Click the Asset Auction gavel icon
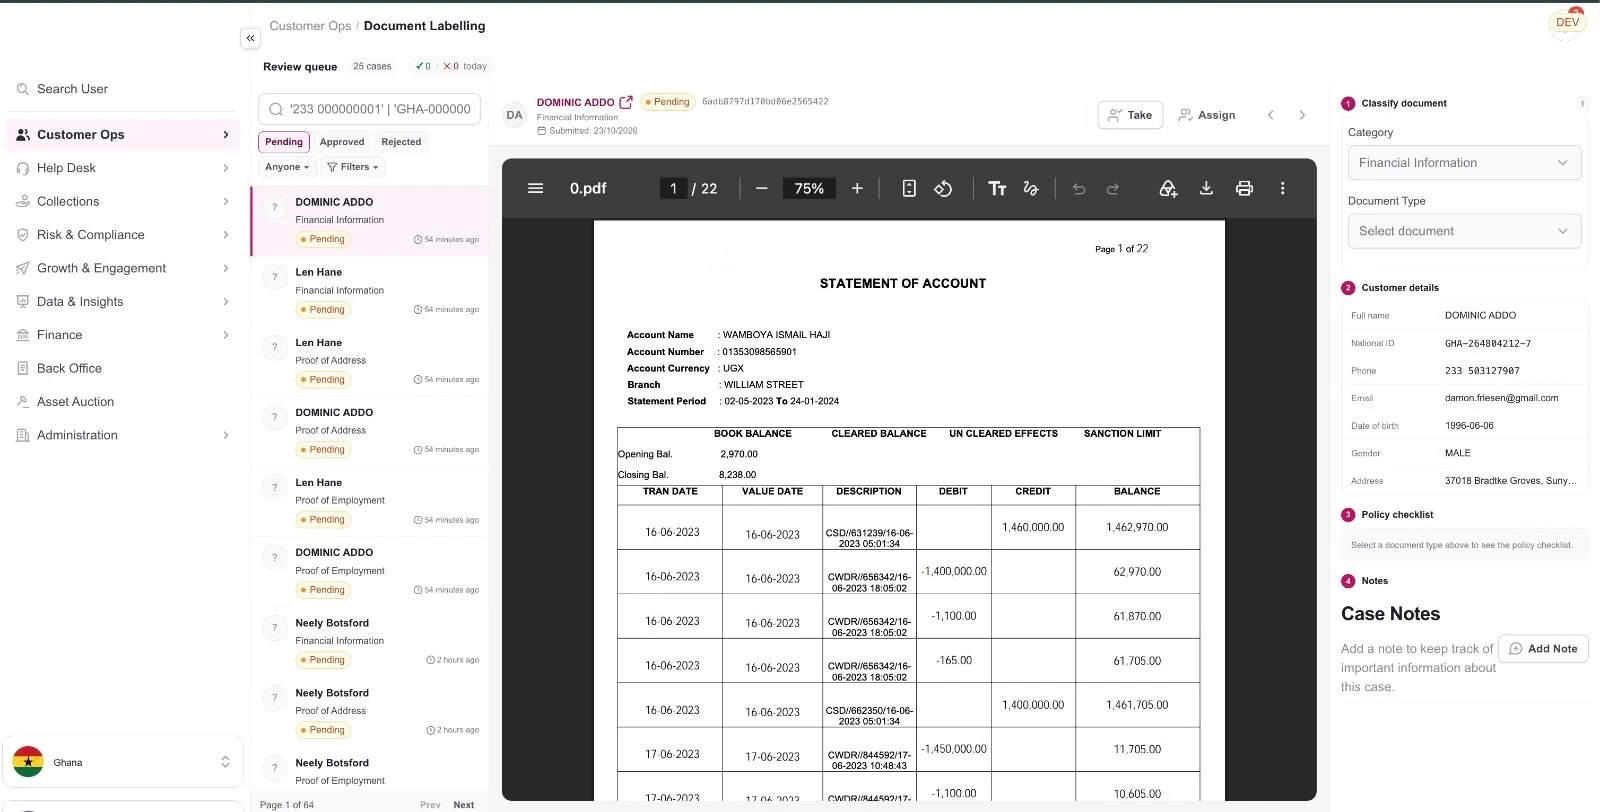 pos(23,402)
